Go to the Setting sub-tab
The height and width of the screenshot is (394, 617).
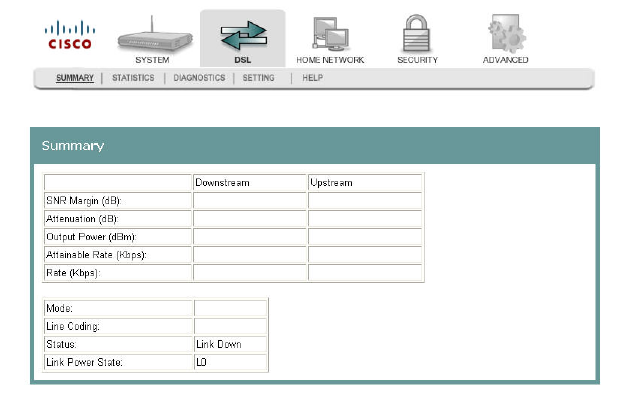point(258,78)
